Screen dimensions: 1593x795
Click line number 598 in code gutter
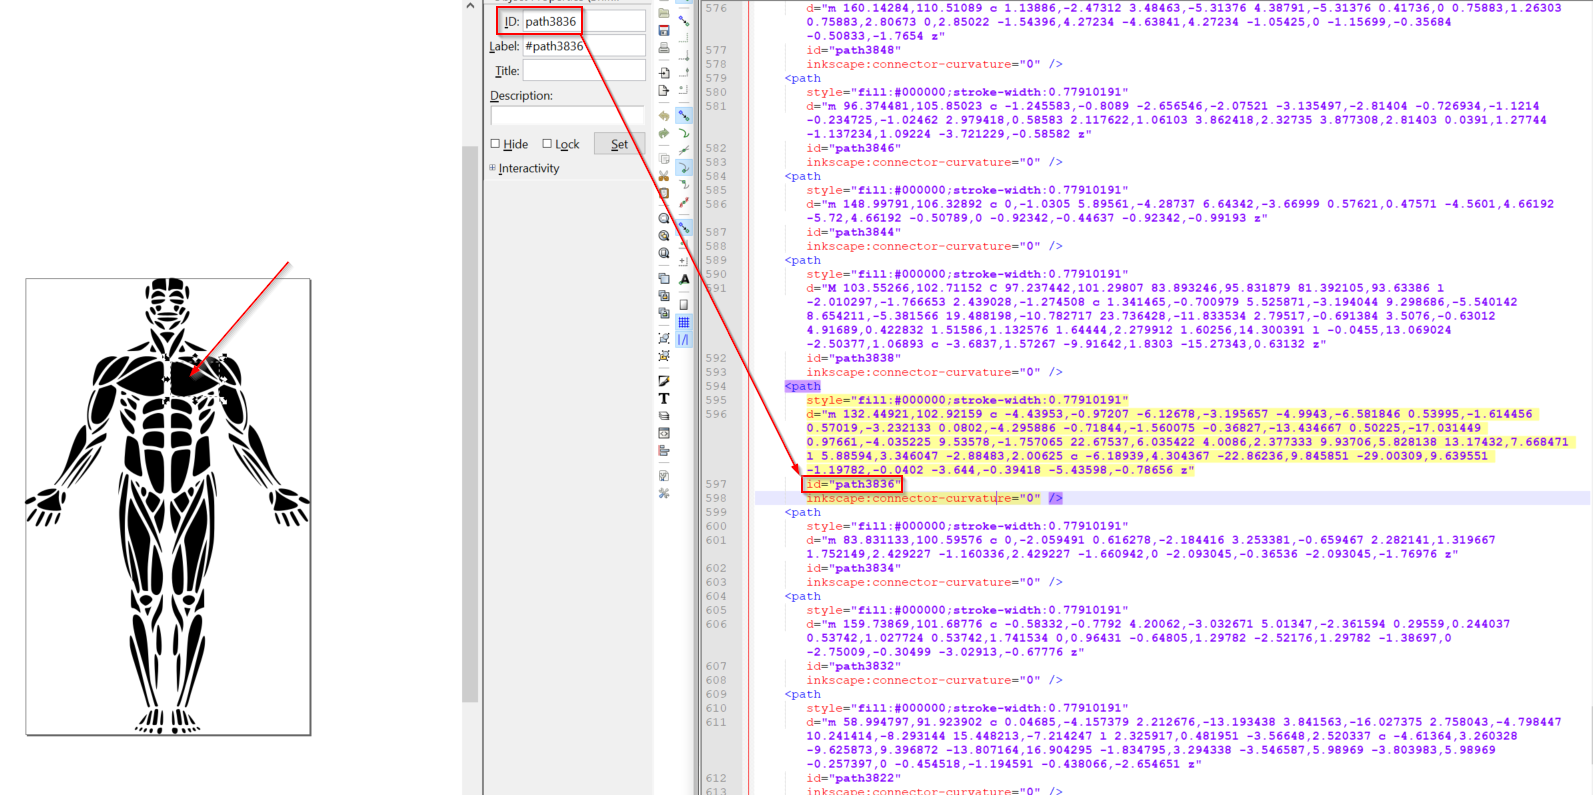(x=716, y=498)
